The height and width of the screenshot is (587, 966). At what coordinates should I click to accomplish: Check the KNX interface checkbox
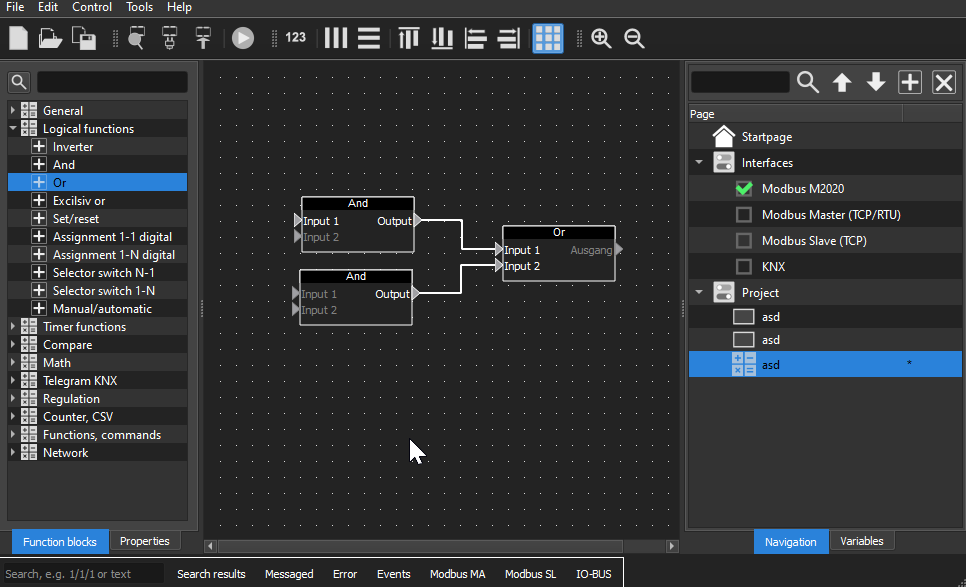(743, 266)
